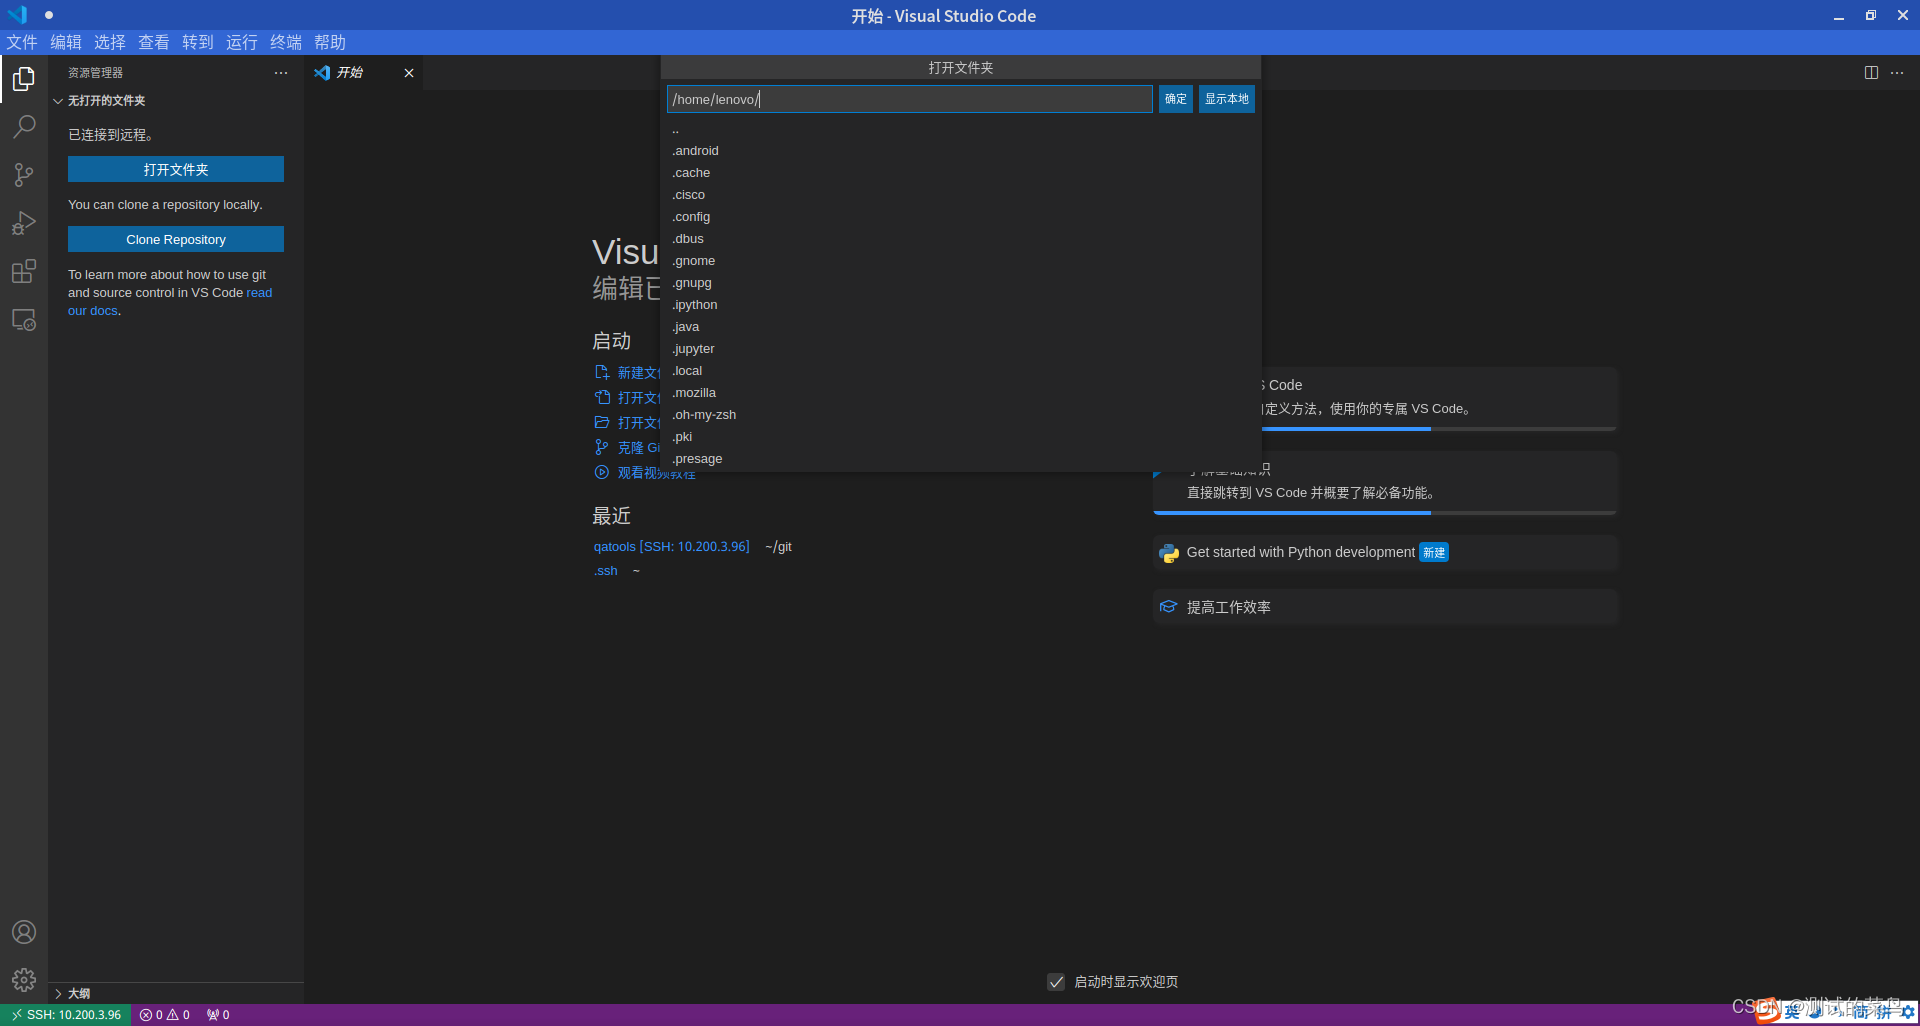Viewport: 1920px width, 1026px height.
Task: Click the forwarded ports status item
Action: tap(218, 1015)
